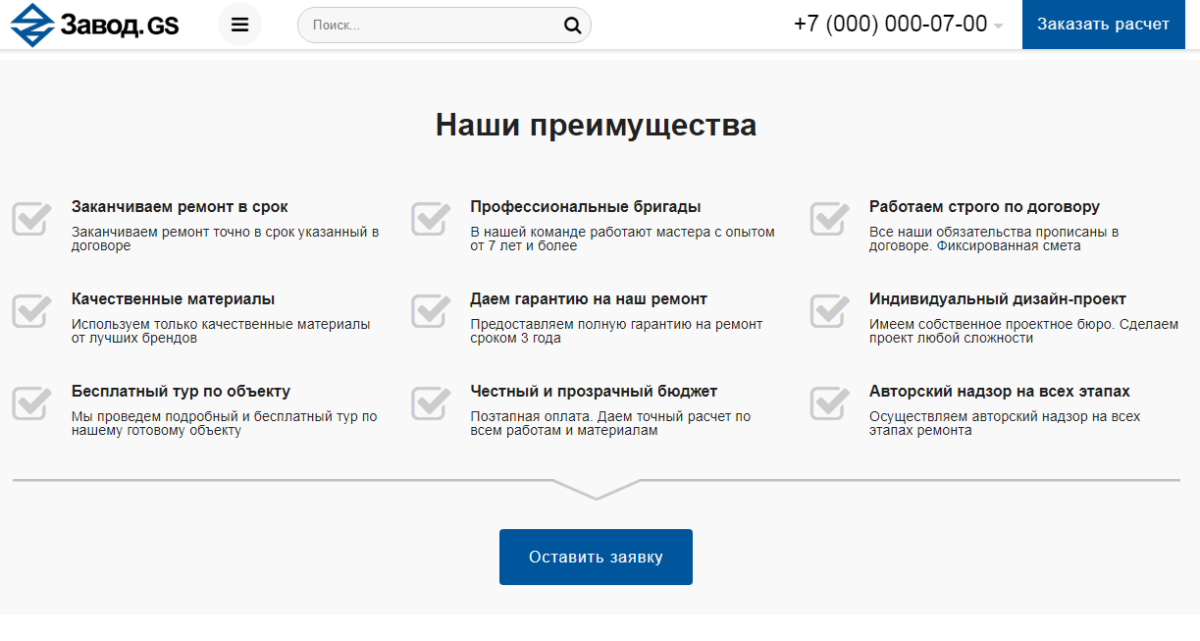Click the checkmark beside Авторский надзор на всех этапах
This screenshot has height=641, width=1200.
tap(828, 403)
